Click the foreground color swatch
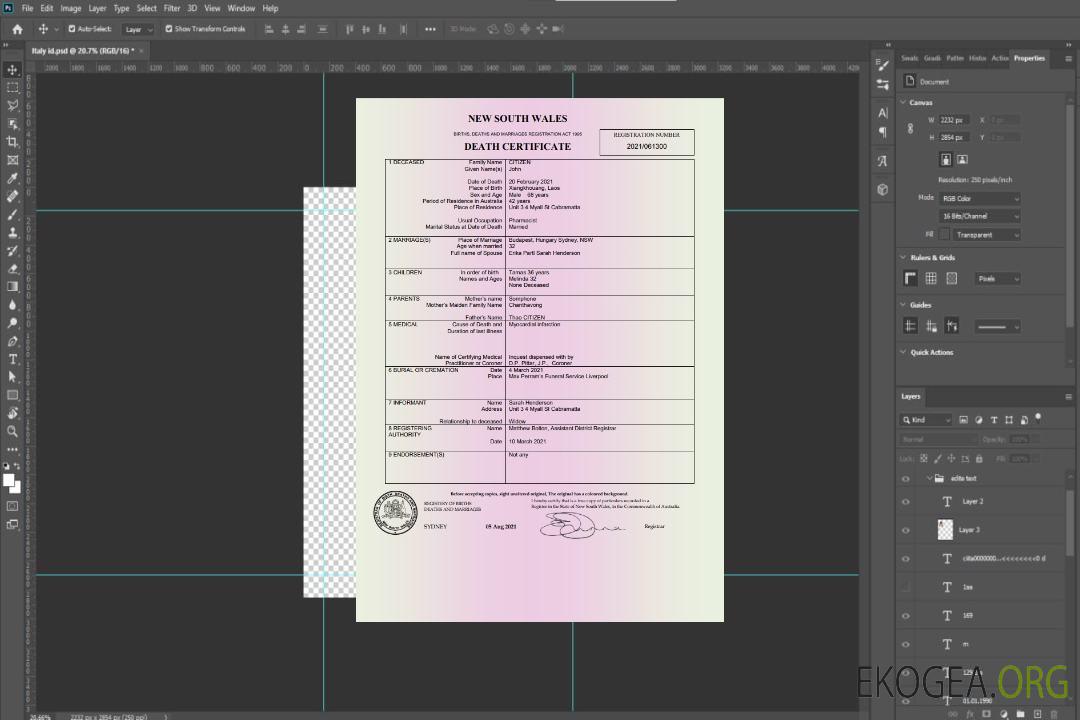Image resolution: width=1080 pixels, height=720 pixels. pyautogui.click(x=9, y=480)
